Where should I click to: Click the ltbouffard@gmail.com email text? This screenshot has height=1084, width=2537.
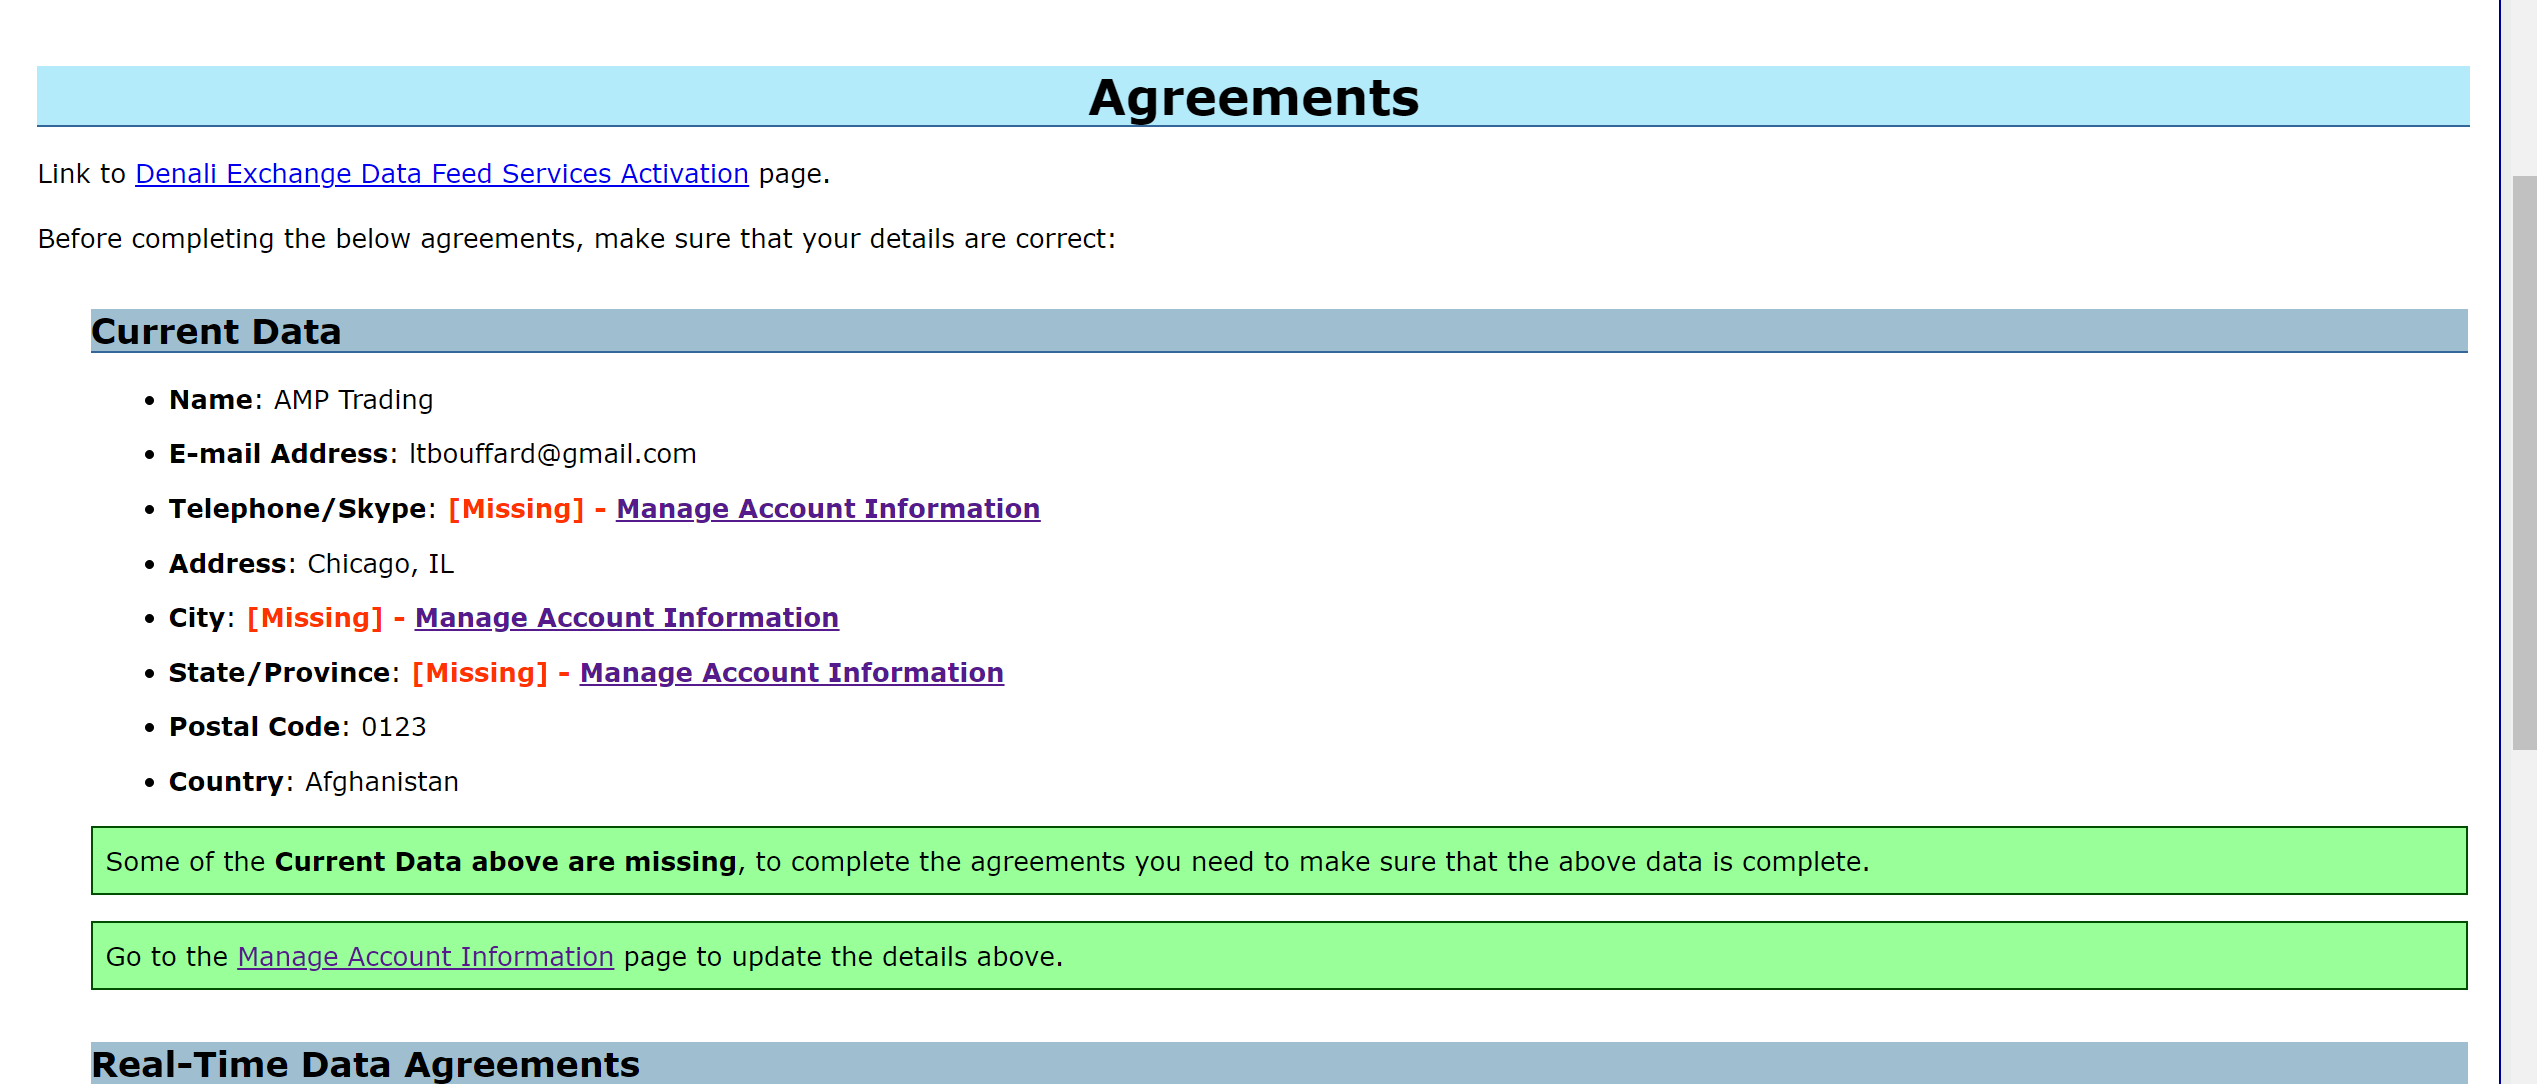(x=552, y=454)
